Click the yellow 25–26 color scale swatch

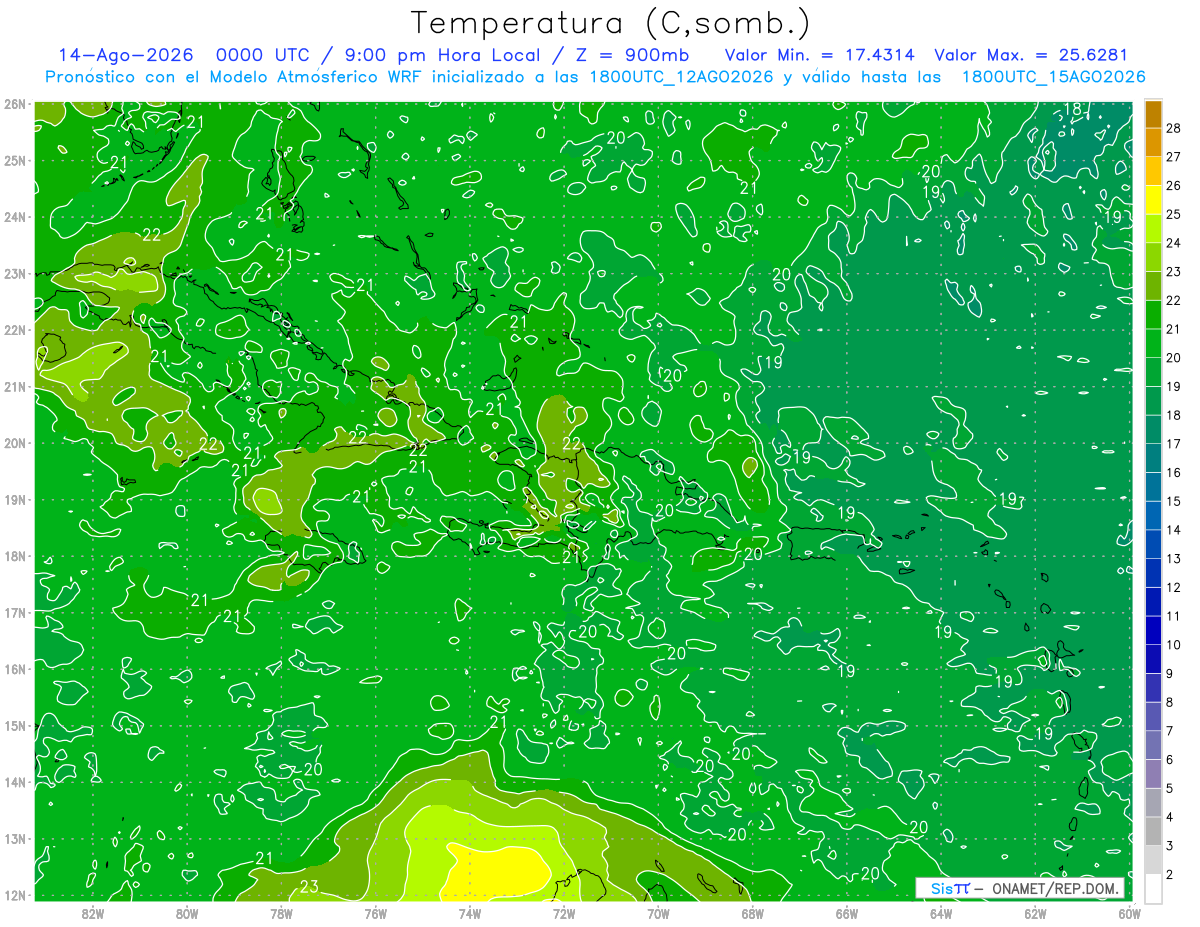(x=1153, y=201)
